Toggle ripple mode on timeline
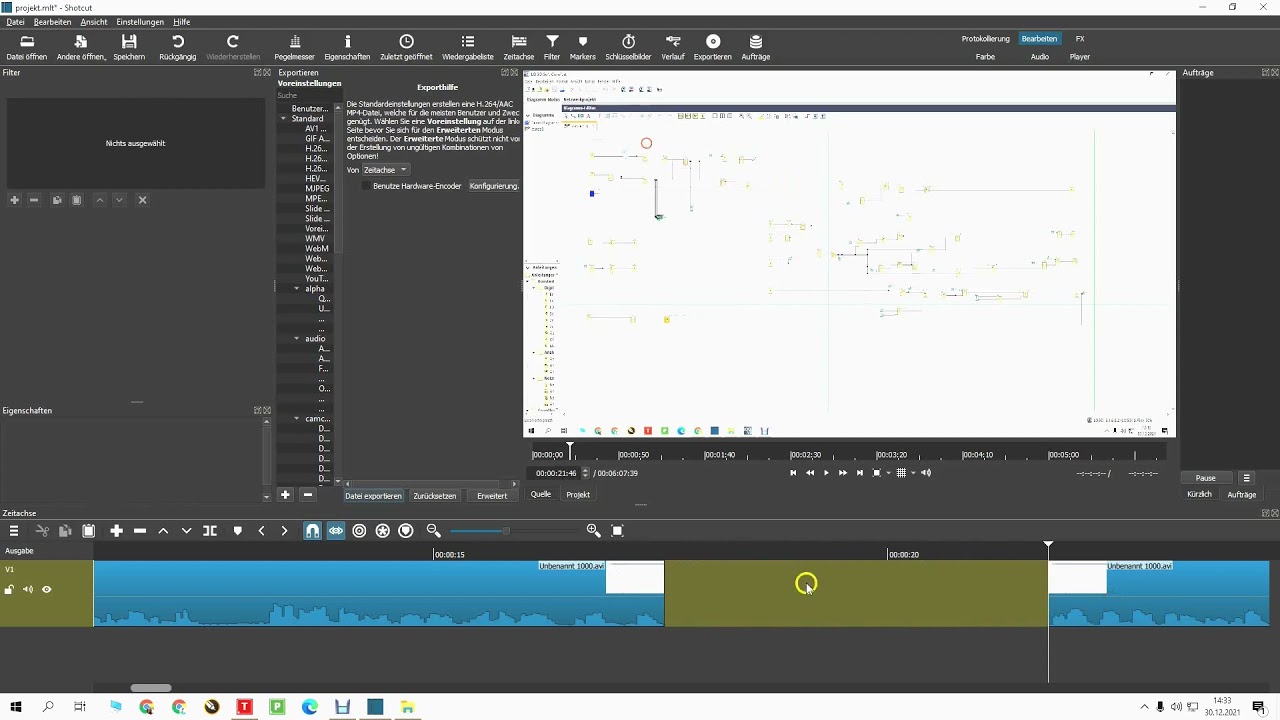The width and height of the screenshot is (1280, 720). click(x=359, y=531)
